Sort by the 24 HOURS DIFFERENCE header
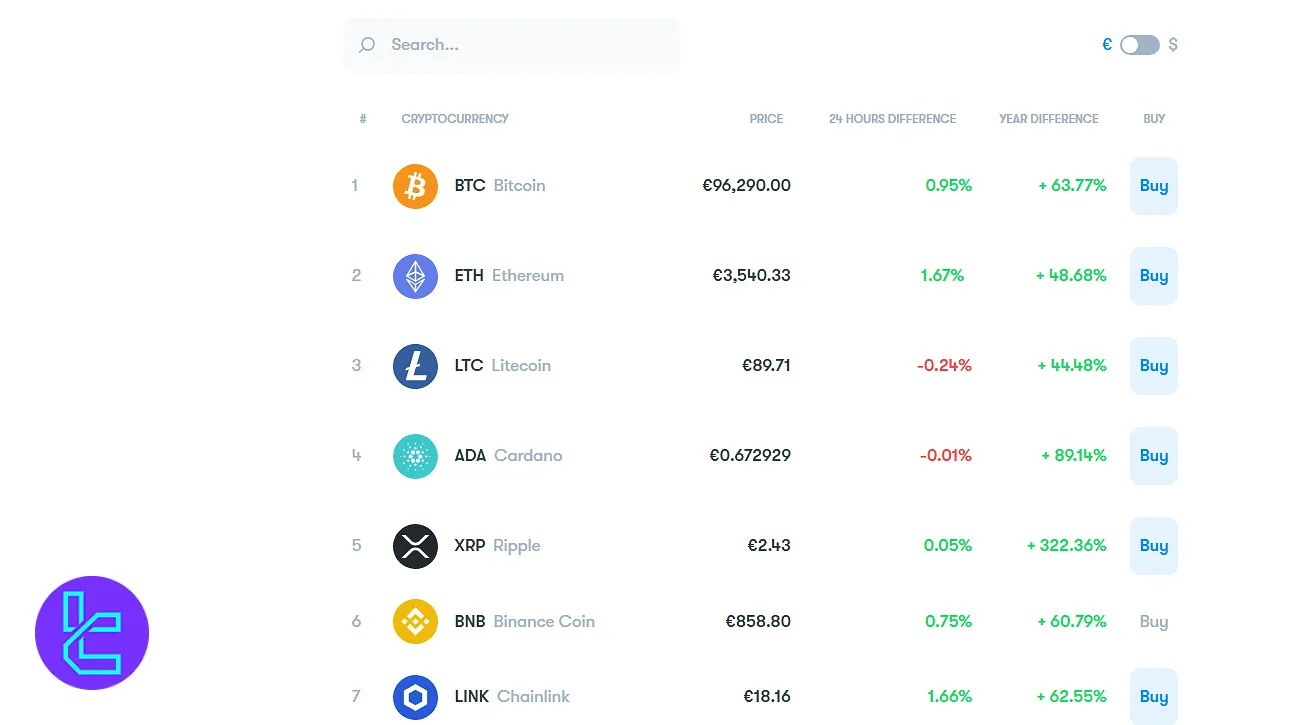The image size is (1296, 725). pyautogui.click(x=891, y=118)
